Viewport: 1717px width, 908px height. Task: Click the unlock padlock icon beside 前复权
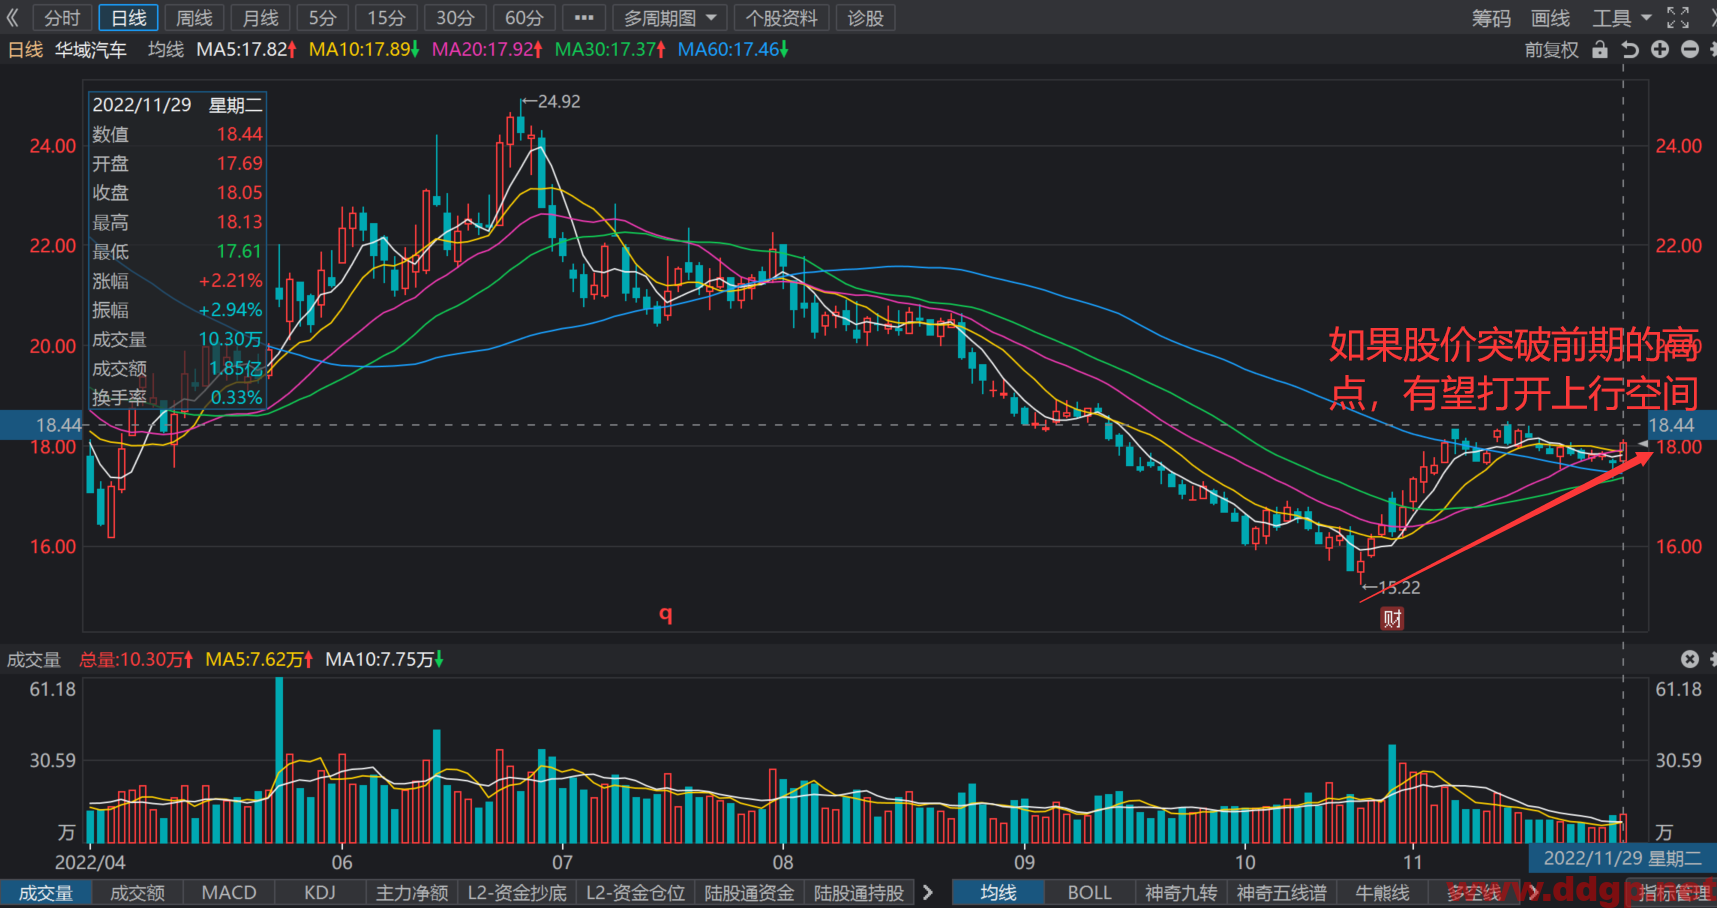pyautogui.click(x=1600, y=49)
